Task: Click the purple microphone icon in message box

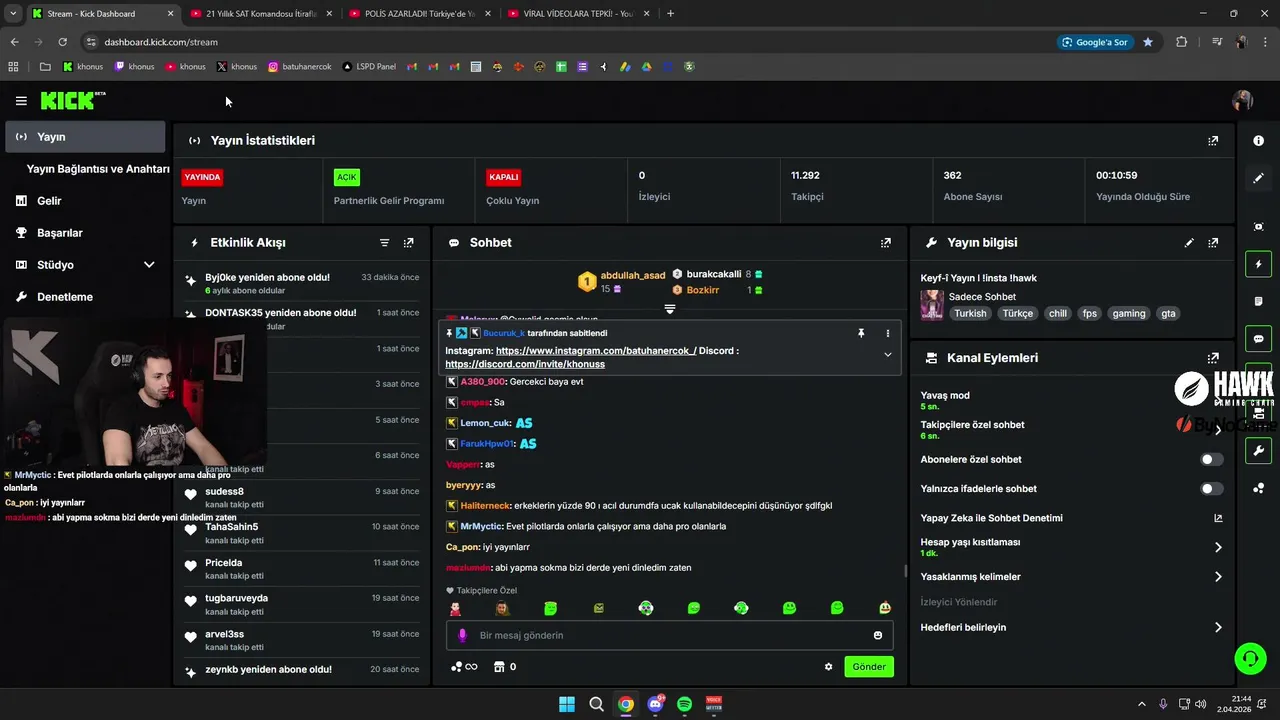Action: point(462,635)
